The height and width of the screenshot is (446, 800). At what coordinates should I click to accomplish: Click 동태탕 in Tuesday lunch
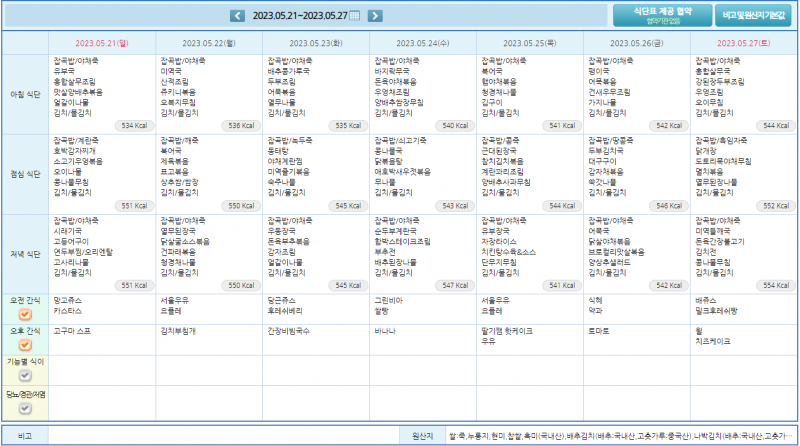pyautogui.click(x=278, y=151)
